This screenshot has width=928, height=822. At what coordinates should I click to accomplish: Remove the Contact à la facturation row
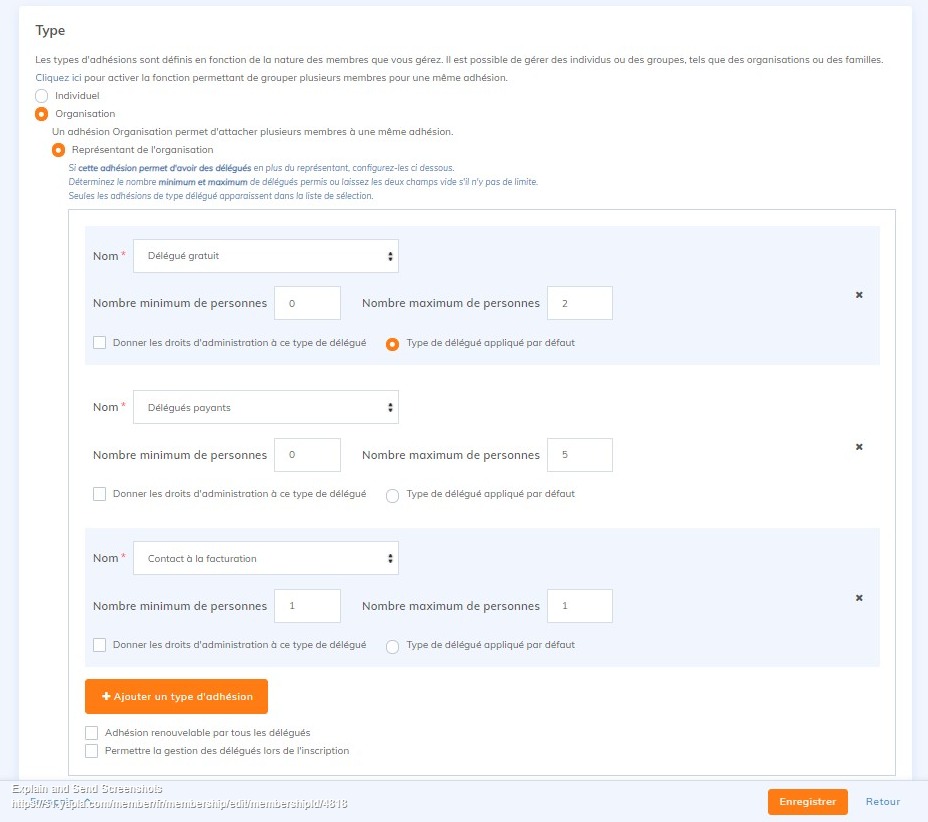tap(859, 598)
